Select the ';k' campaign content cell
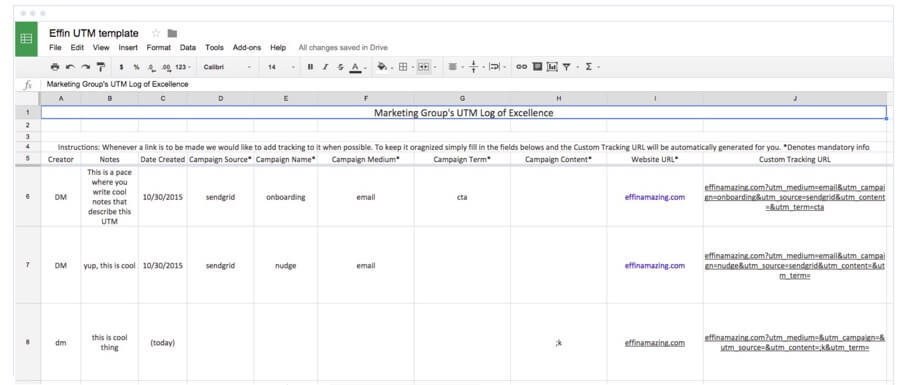This screenshot has width=901, height=385. click(559, 342)
